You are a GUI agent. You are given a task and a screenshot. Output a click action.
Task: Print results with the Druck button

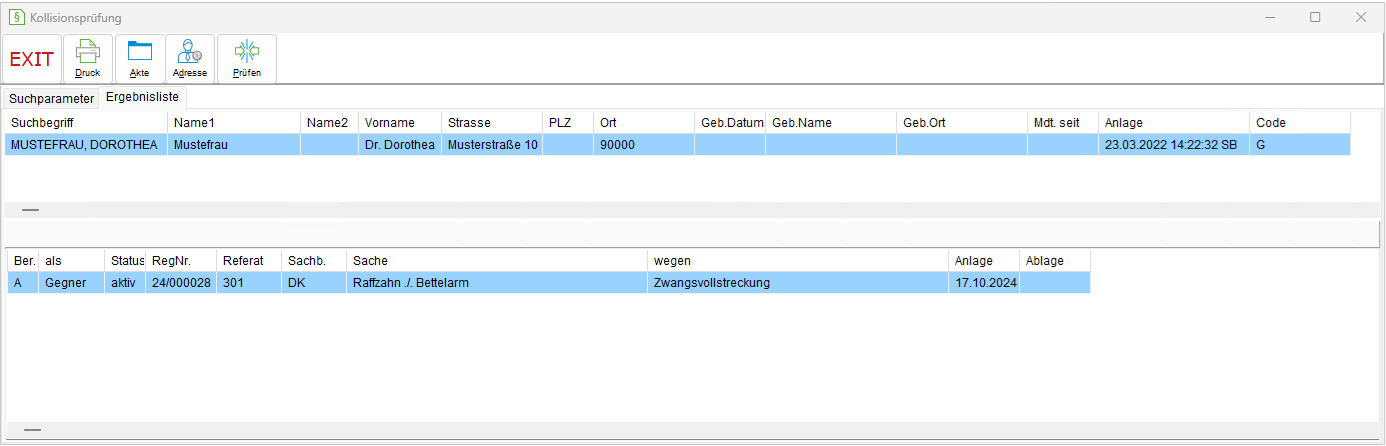click(x=88, y=59)
